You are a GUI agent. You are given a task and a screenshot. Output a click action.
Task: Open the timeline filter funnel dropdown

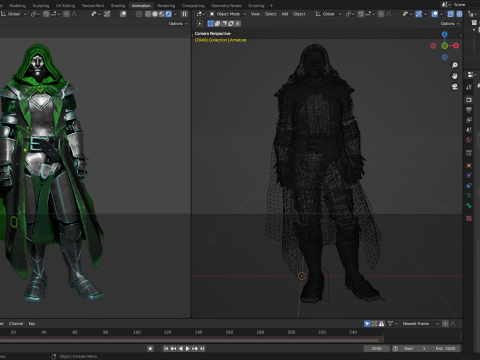point(392,324)
